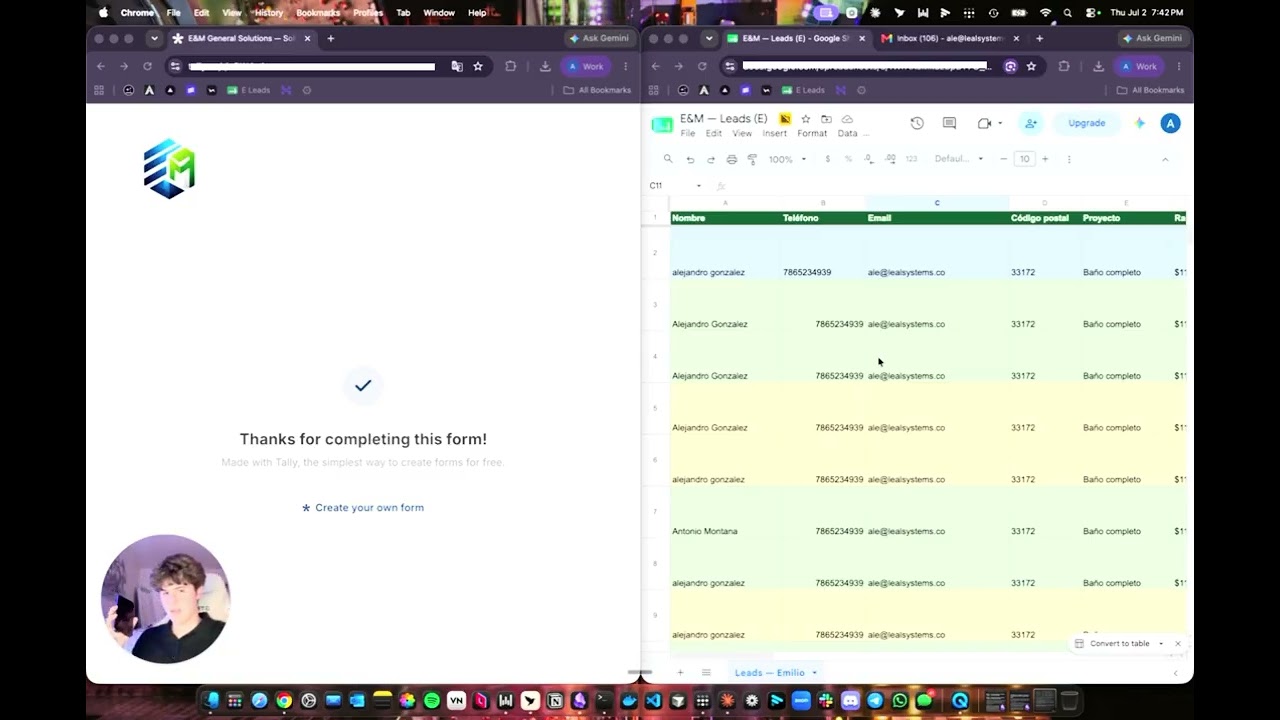The height and width of the screenshot is (720, 1280).
Task: Open the zoom 100% dropdown
Action: (788, 159)
